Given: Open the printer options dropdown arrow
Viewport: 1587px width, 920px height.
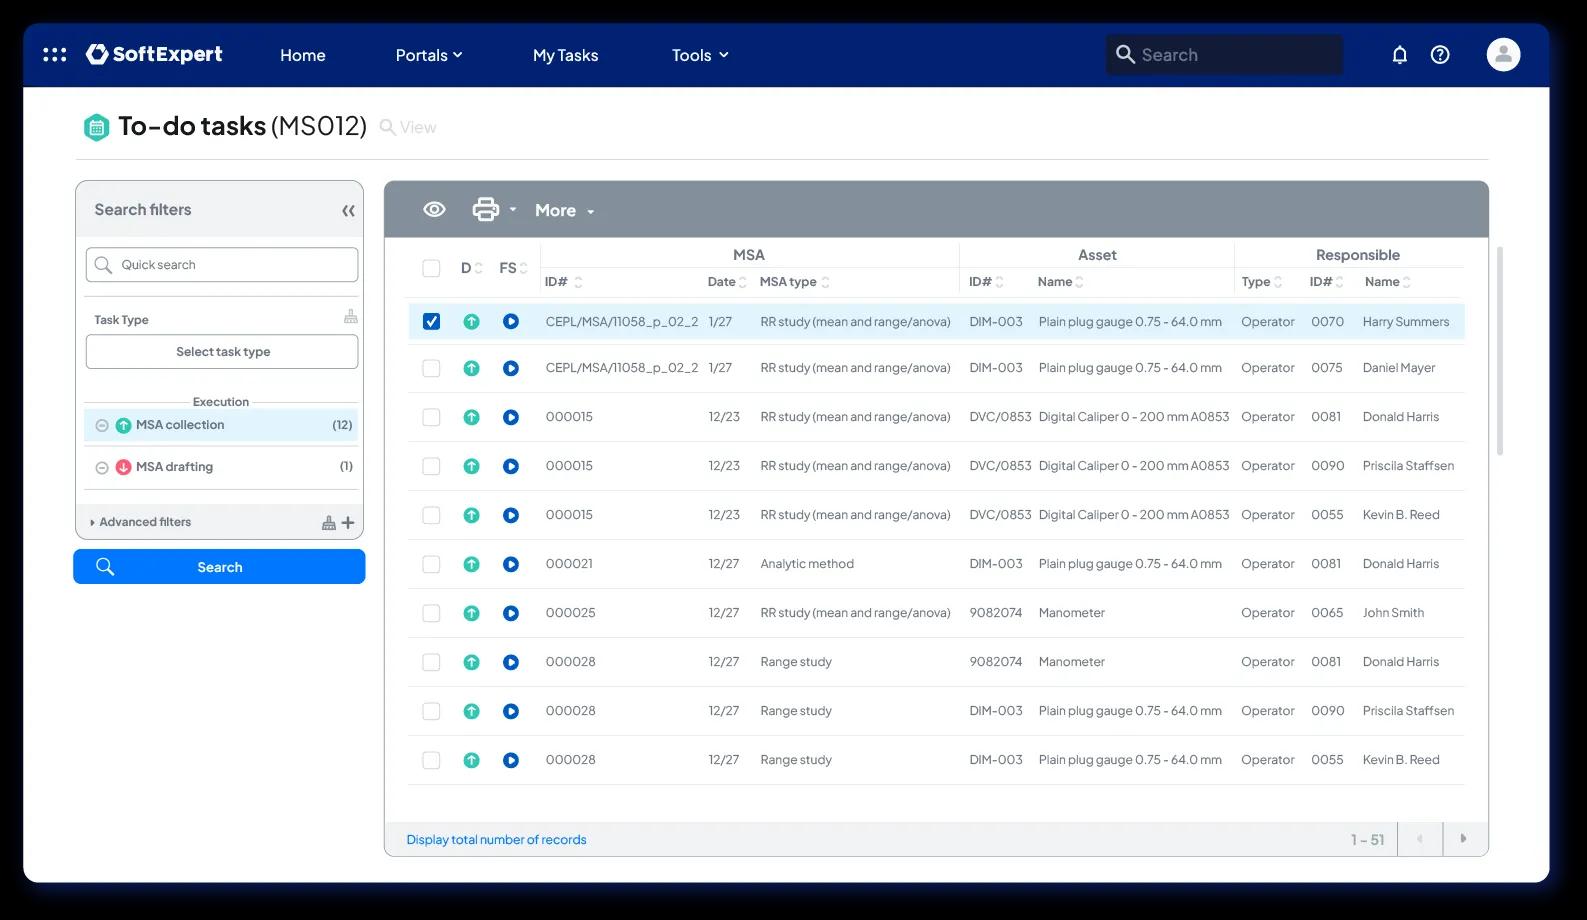Looking at the screenshot, I should [513, 210].
